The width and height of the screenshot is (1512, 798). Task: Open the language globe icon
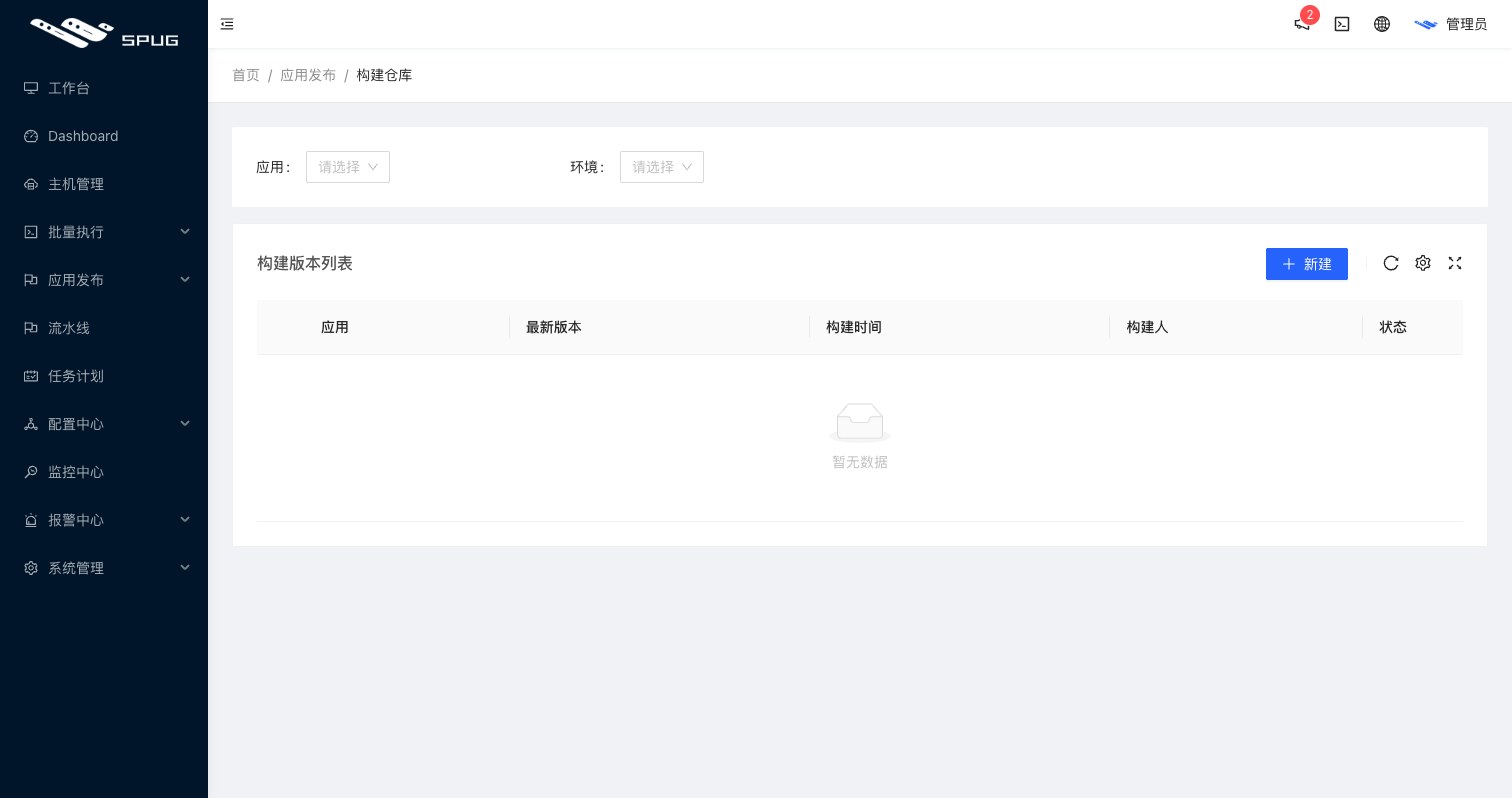[1382, 24]
